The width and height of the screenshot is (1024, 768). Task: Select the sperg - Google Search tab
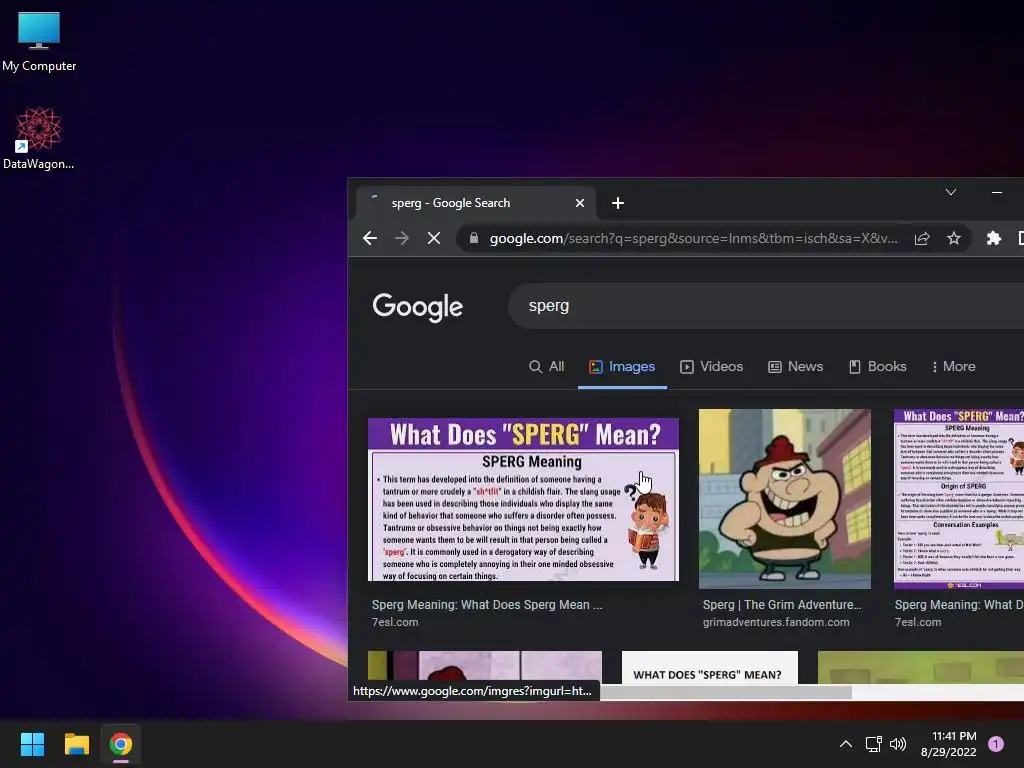click(x=476, y=203)
